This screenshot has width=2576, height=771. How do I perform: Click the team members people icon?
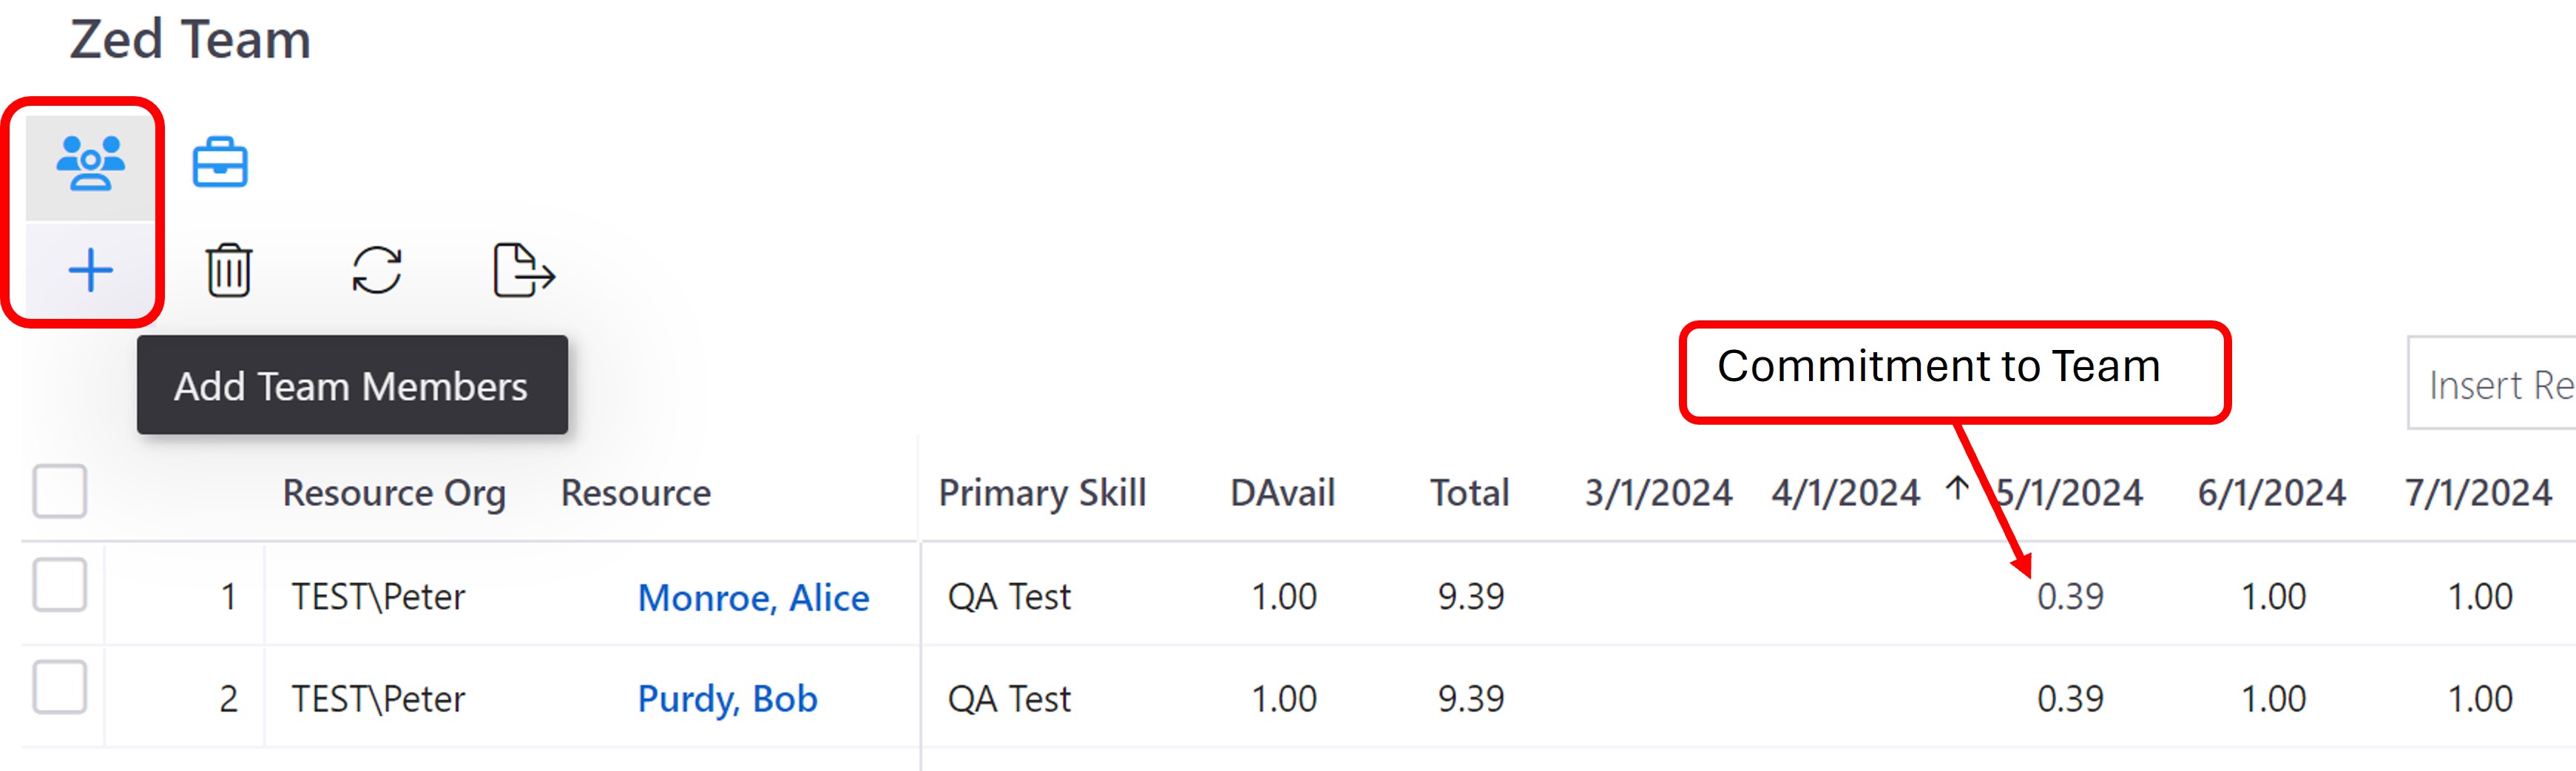(x=90, y=163)
